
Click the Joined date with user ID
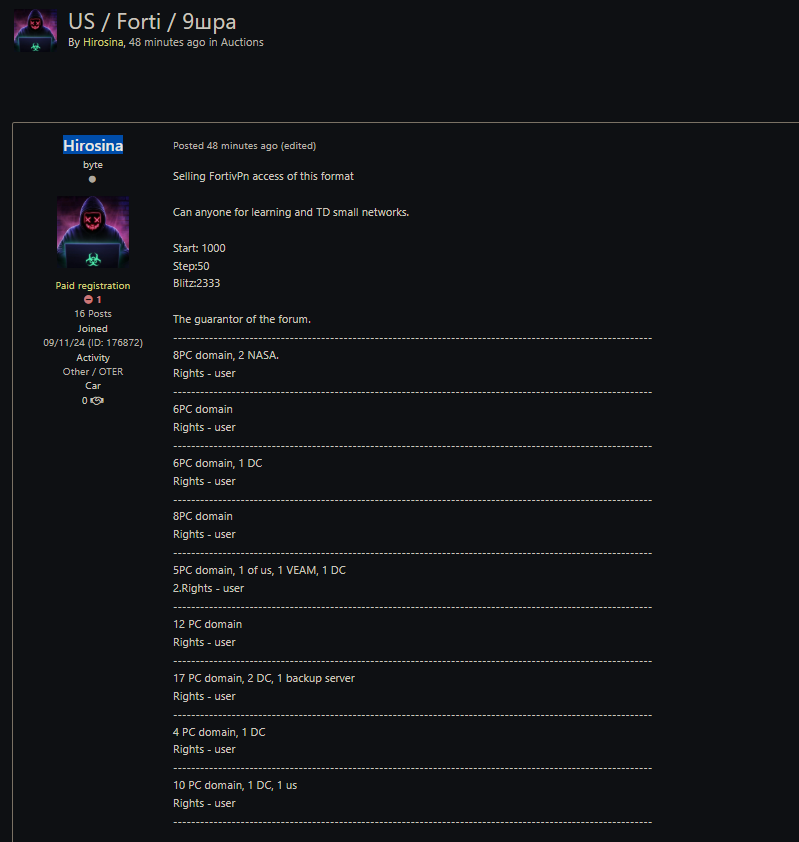tap(93, 342)
